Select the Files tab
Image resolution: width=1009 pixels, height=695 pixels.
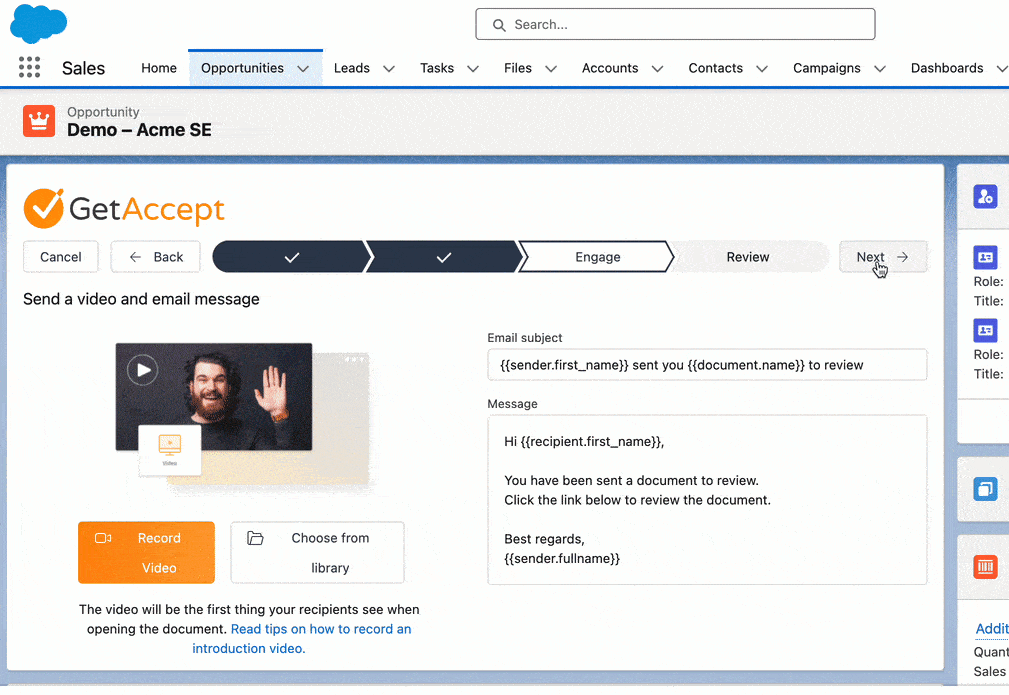click(x=518, y=68)
